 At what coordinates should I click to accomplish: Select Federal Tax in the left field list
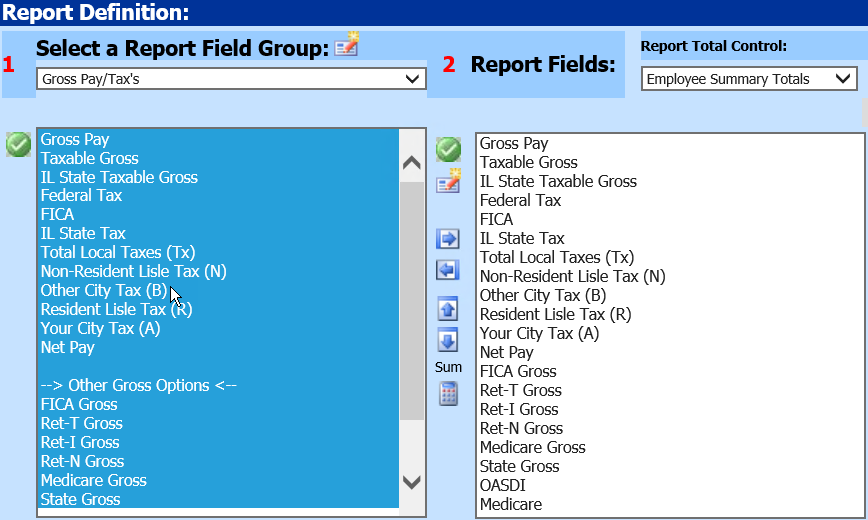click(81, 196)
